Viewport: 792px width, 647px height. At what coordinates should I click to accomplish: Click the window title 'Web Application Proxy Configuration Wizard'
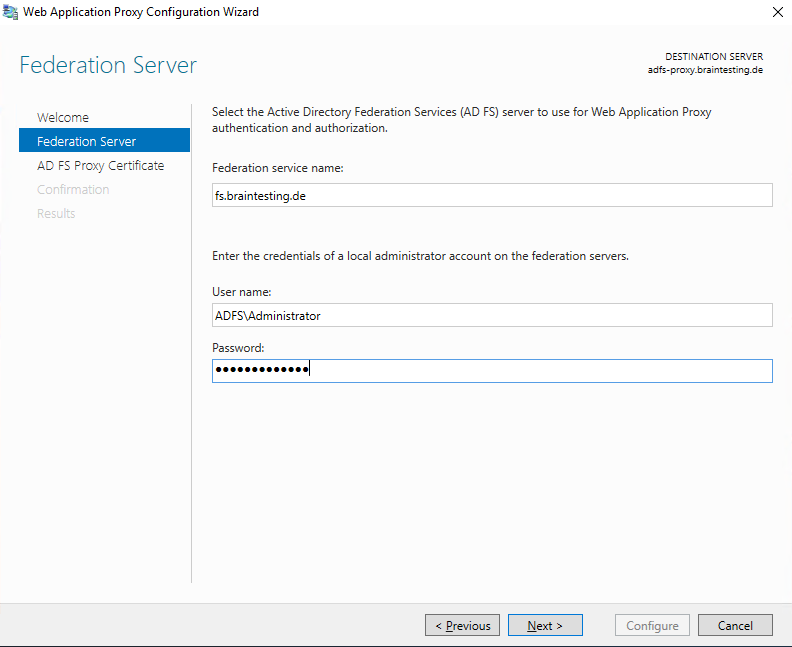[141, 12]
